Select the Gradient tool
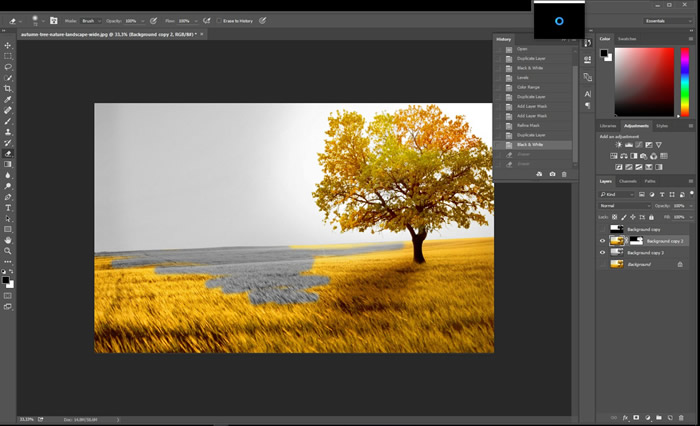This screenshot has width=700, height=426. (x=8, y=164)
